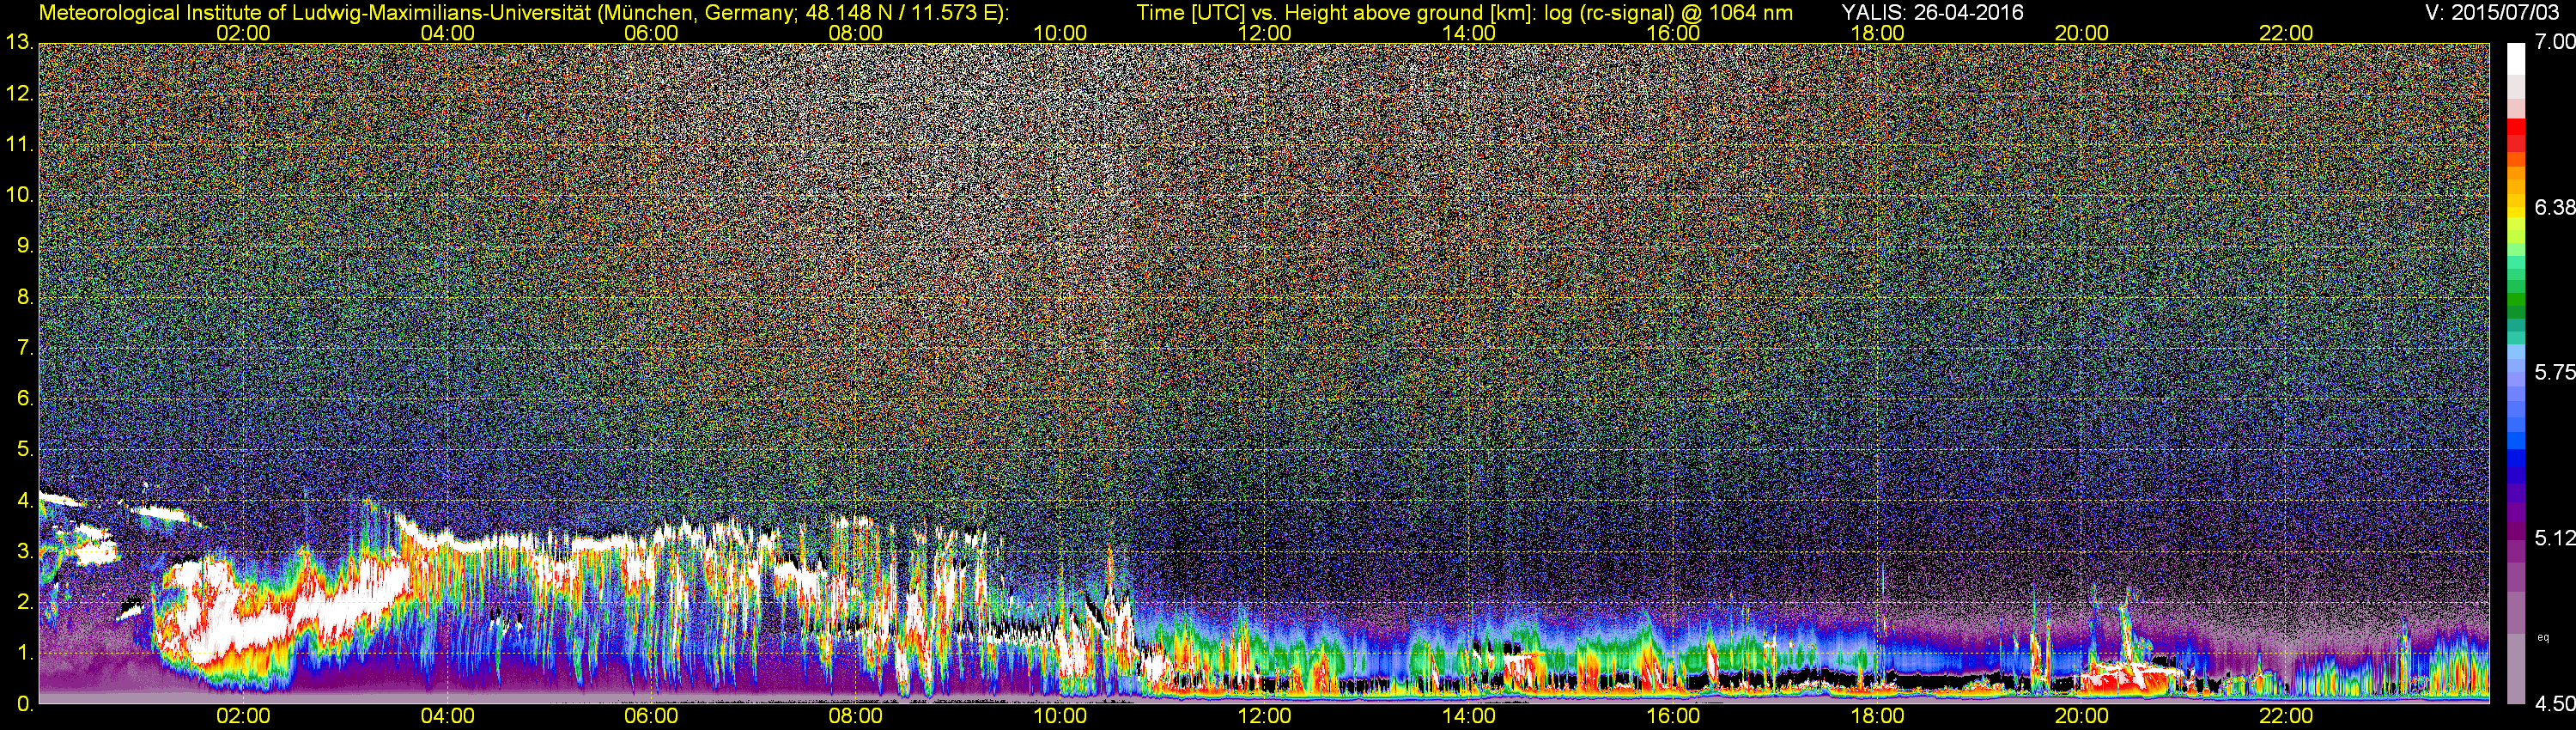Click the 13 km height axis label
The height and width of the screenshot is (730, 2576).
coord(19,43)
